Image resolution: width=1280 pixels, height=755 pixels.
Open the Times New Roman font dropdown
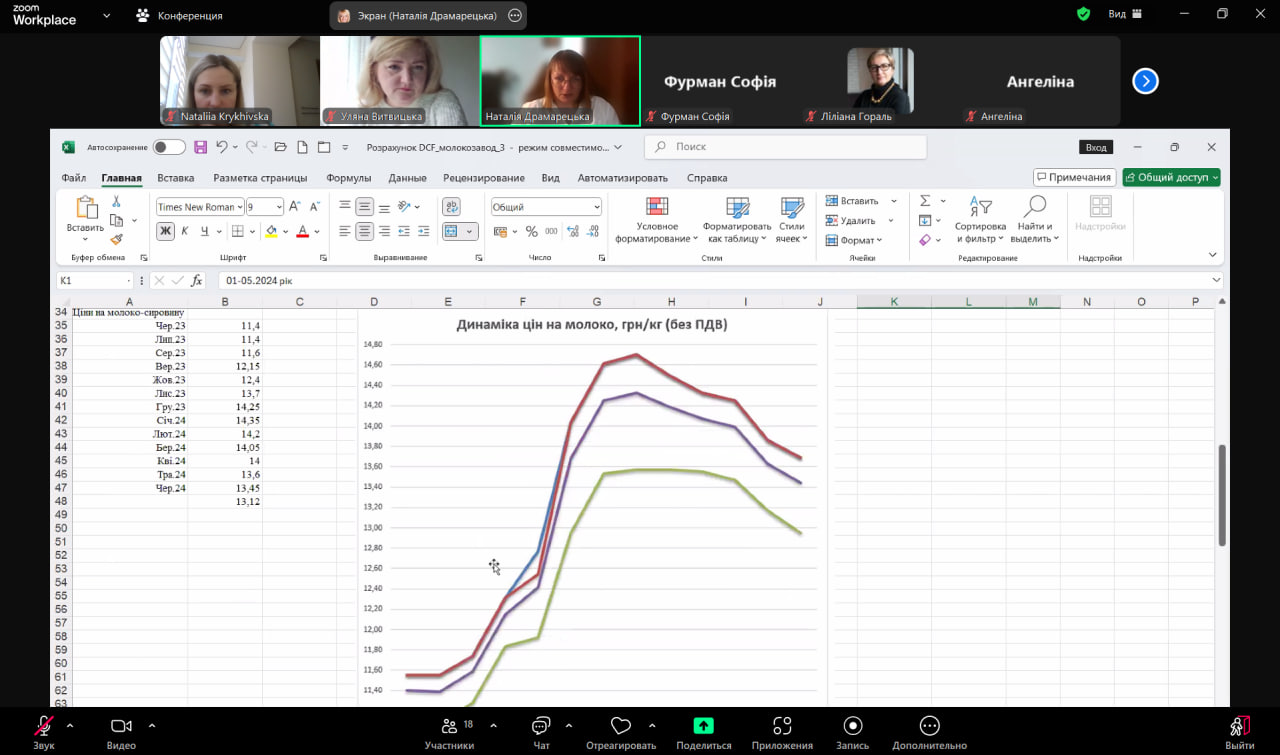coord(240,207)
